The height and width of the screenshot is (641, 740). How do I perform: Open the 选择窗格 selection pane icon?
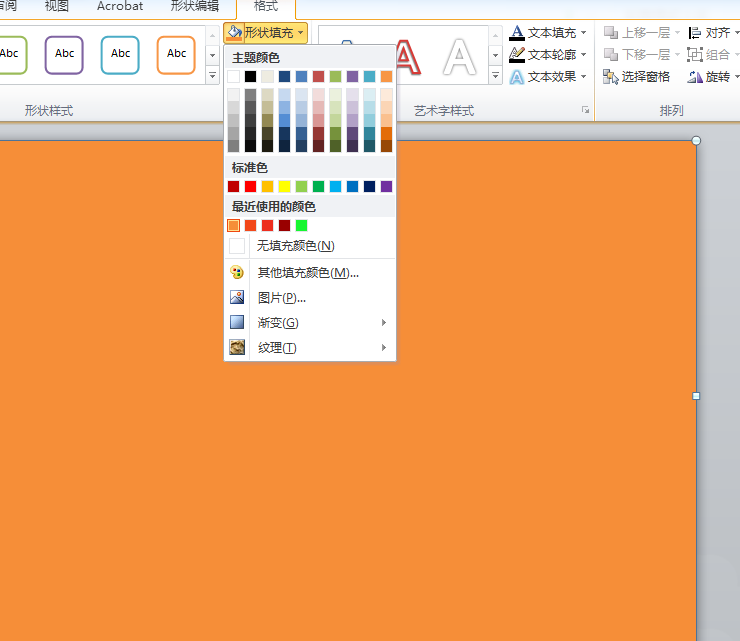pyautogui.click(x=611, y=77)
